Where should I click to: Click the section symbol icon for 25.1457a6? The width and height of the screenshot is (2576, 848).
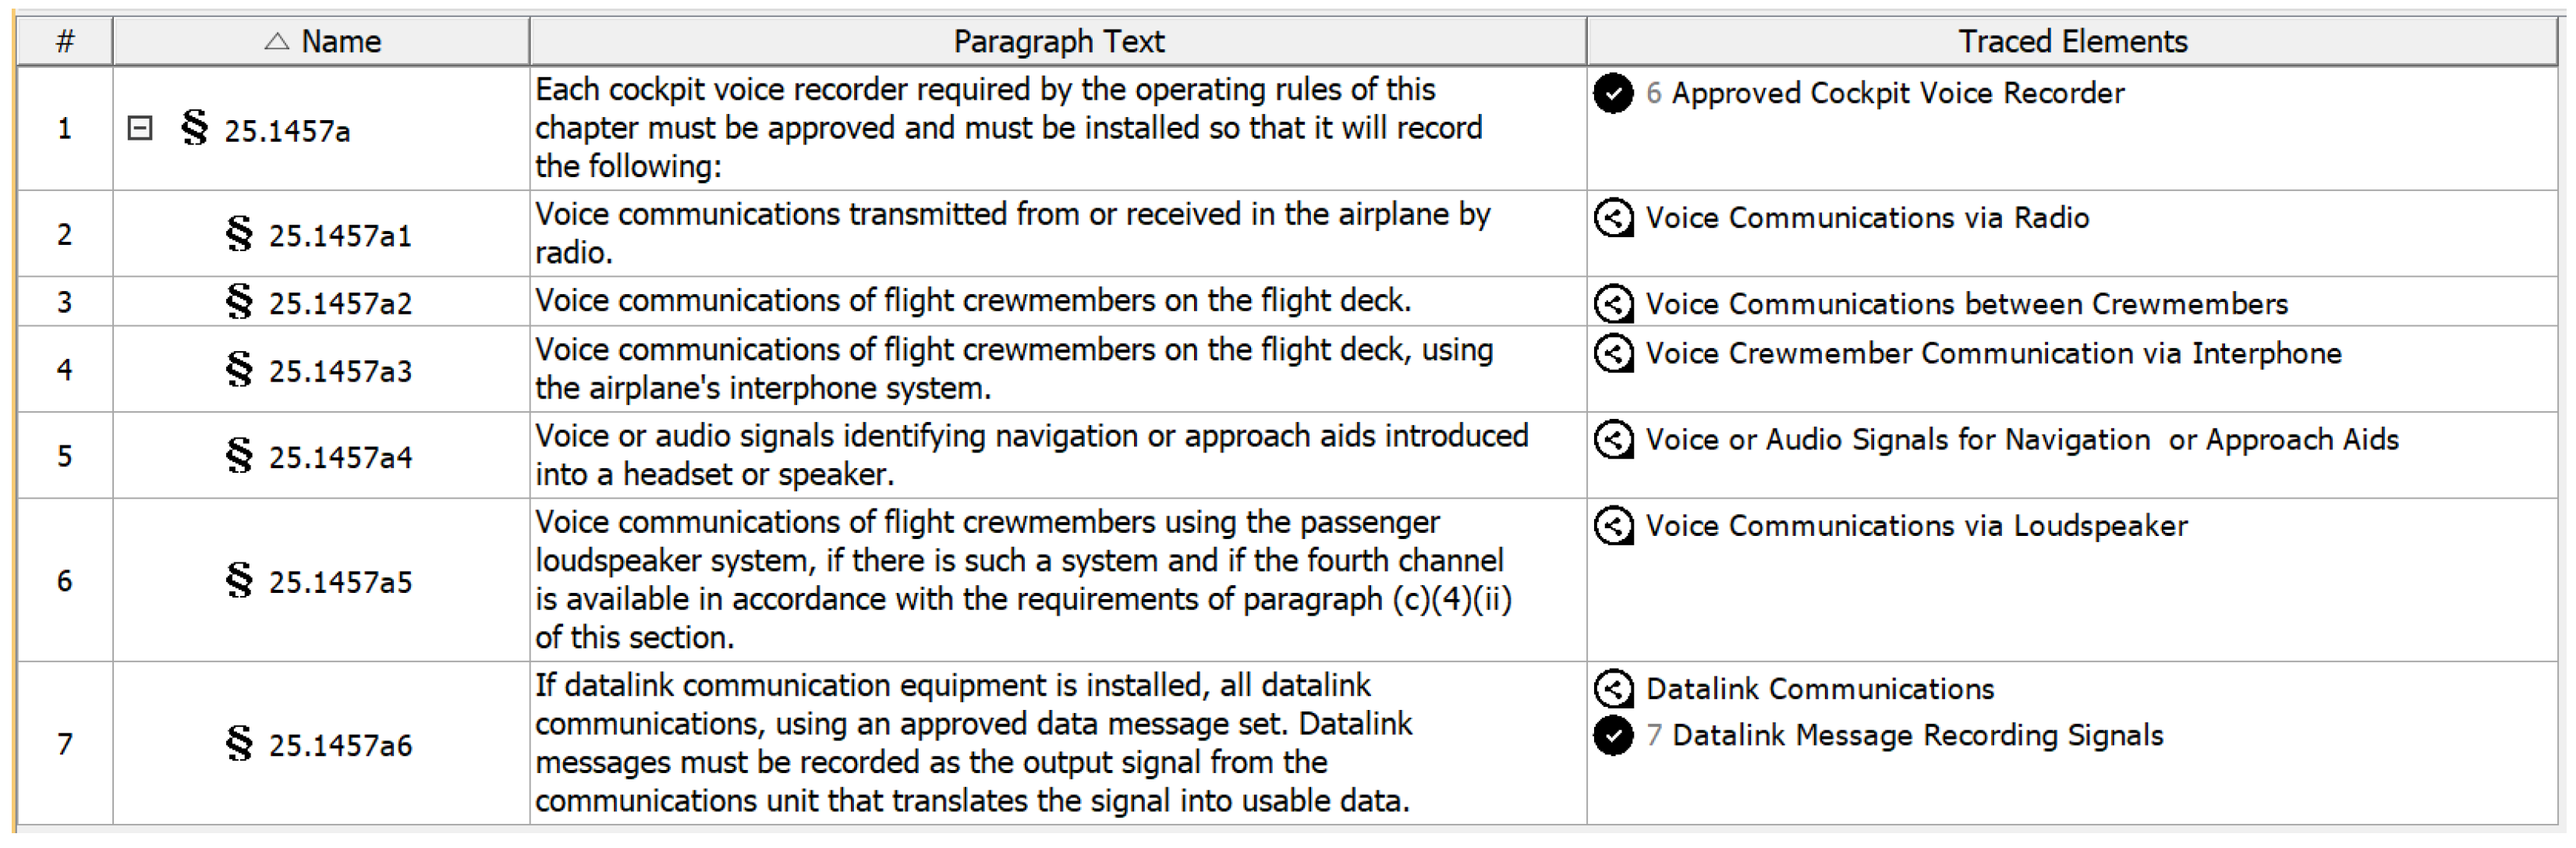click(x=239, y=744)
